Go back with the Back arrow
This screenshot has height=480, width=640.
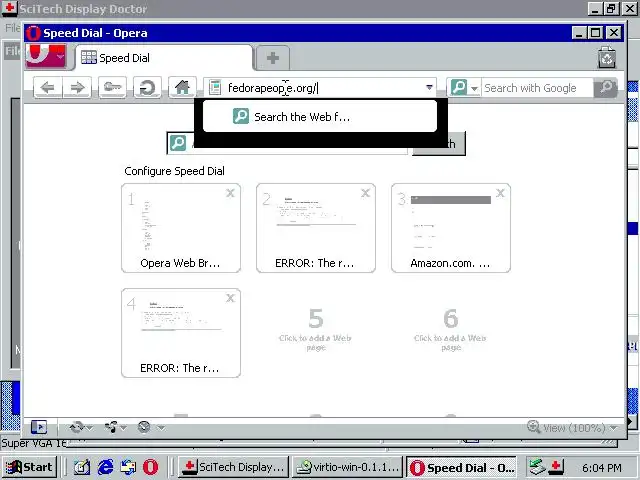point(48,87)
